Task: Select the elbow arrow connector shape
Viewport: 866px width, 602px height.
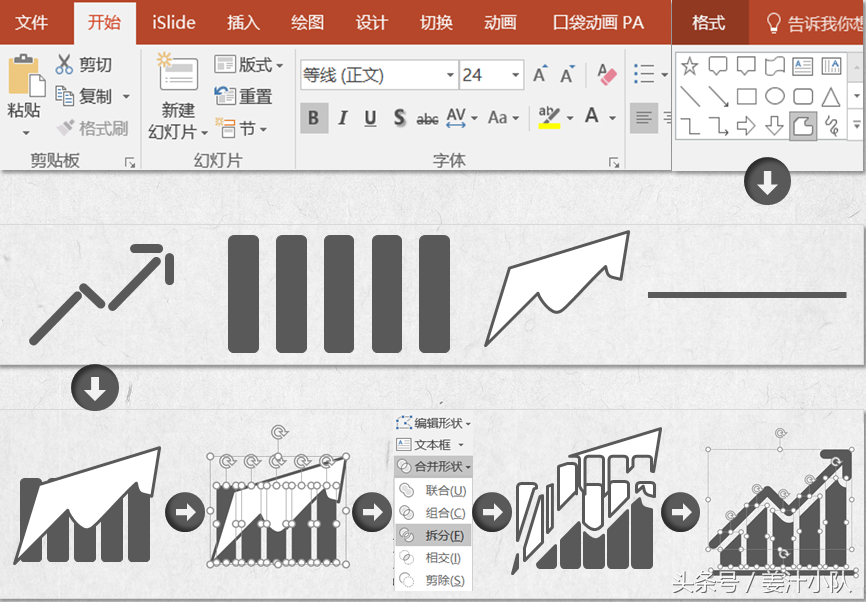Action: [718, 126]
